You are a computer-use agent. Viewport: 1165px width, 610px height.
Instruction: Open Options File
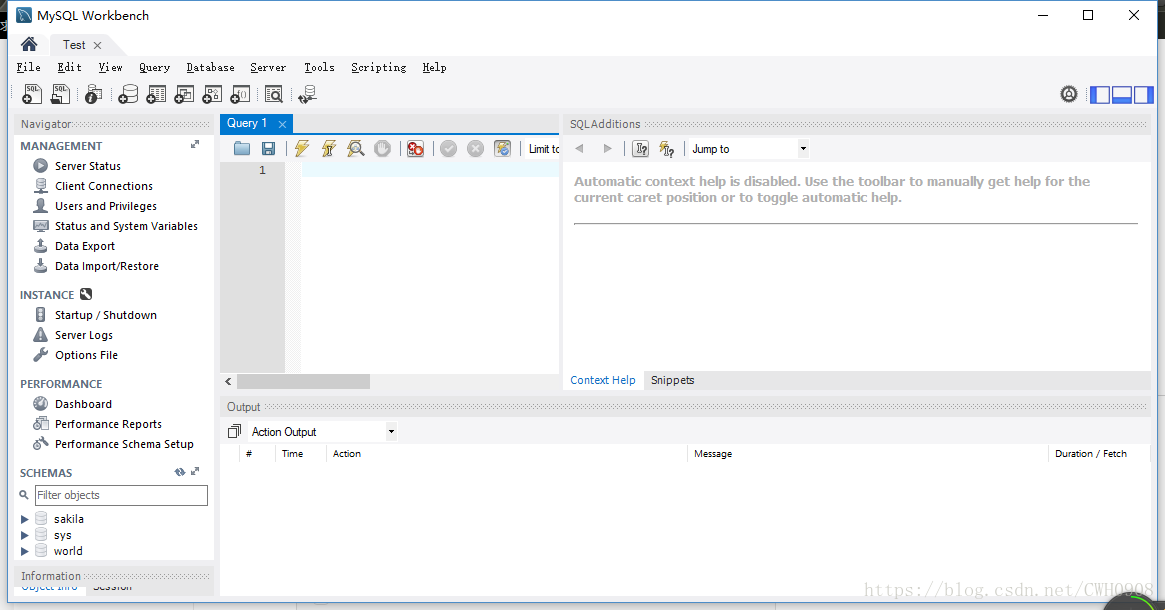click(86, 355)
